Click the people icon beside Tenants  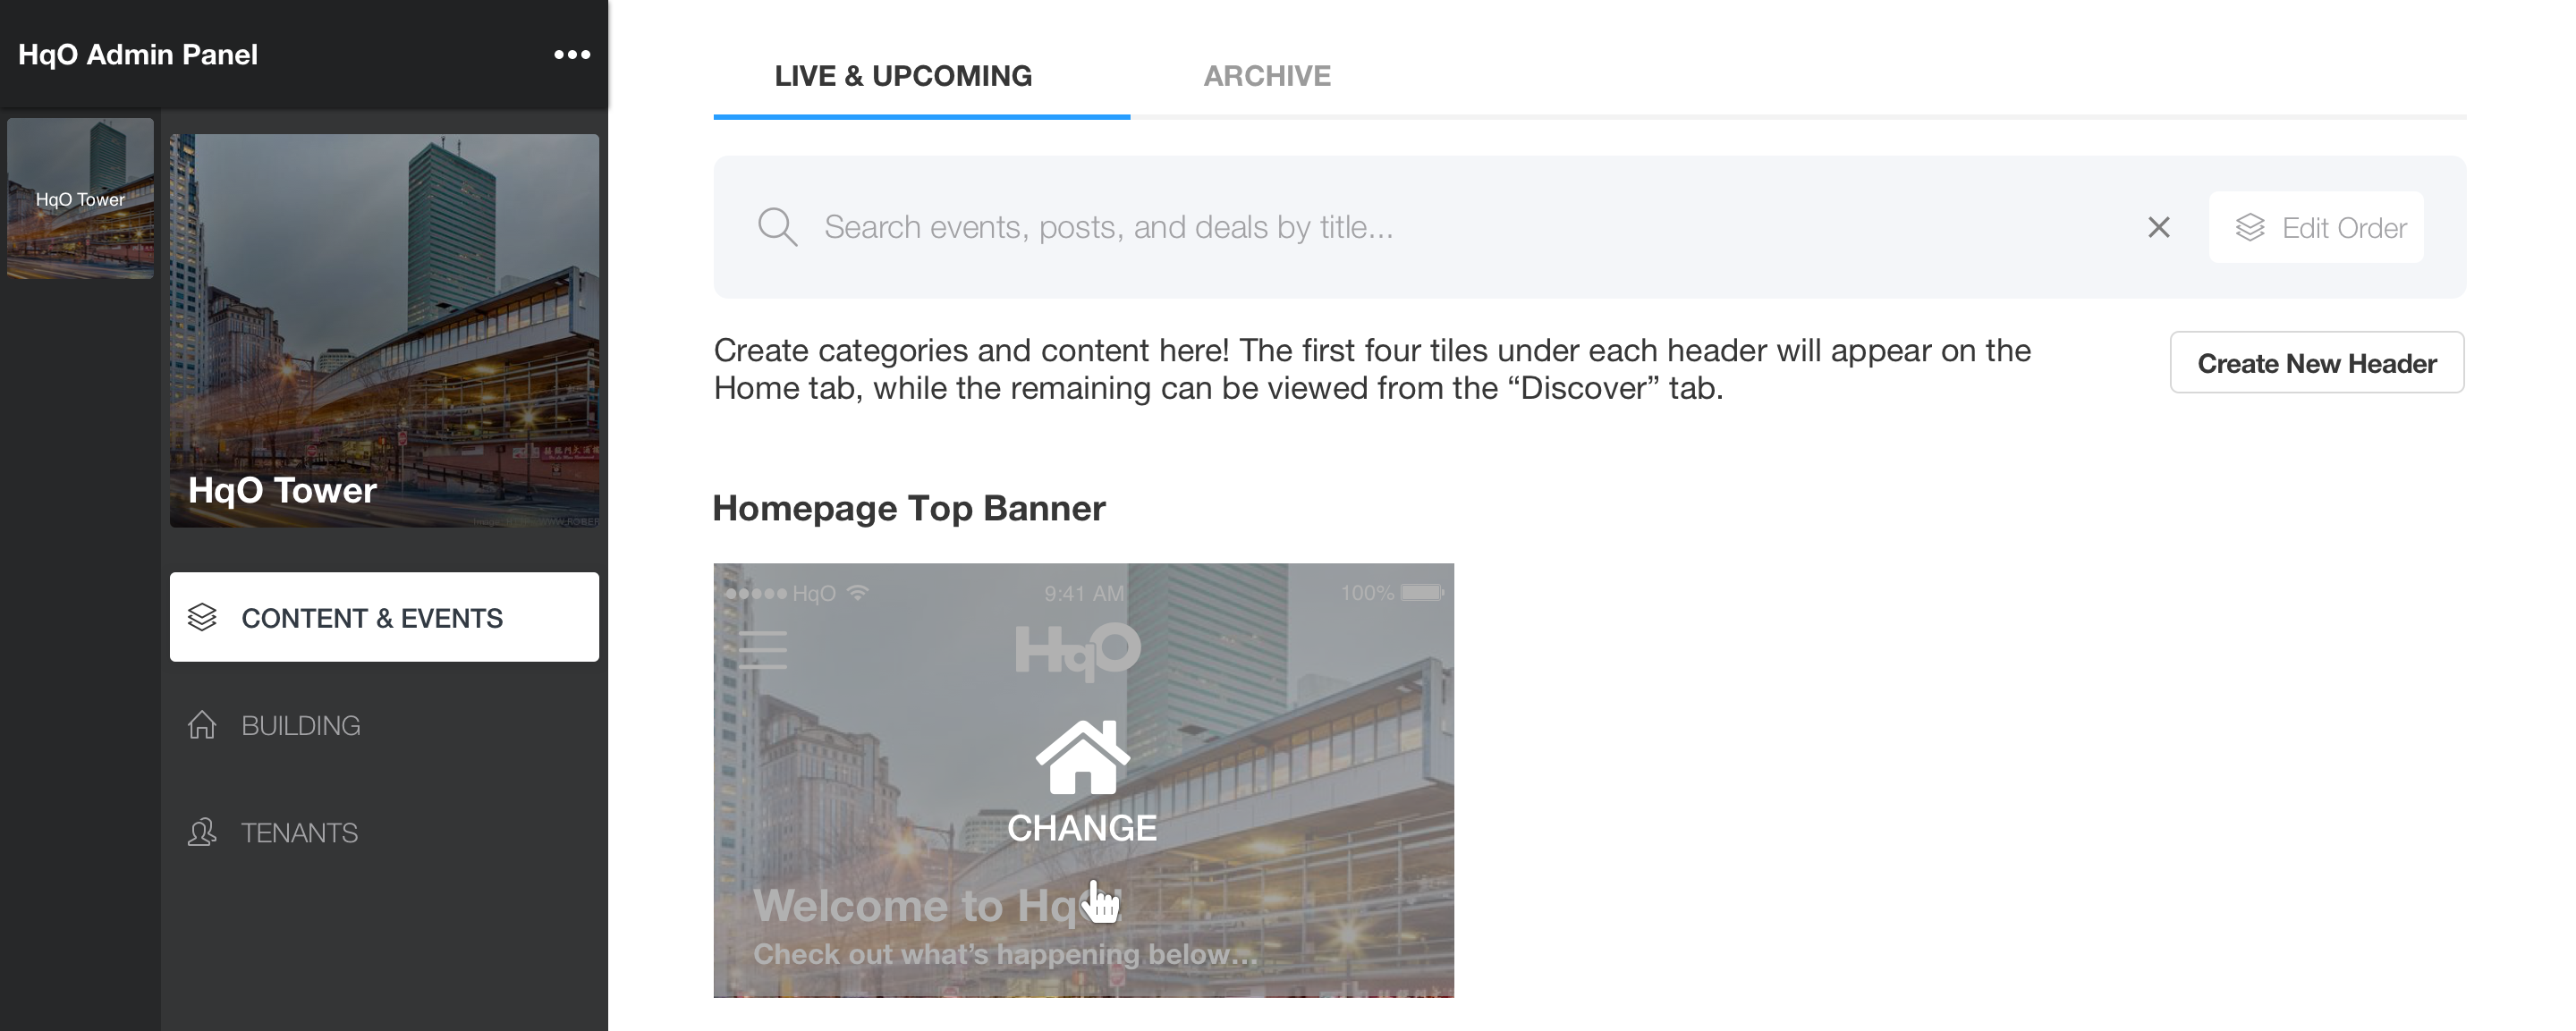click(x=202, y=832)
